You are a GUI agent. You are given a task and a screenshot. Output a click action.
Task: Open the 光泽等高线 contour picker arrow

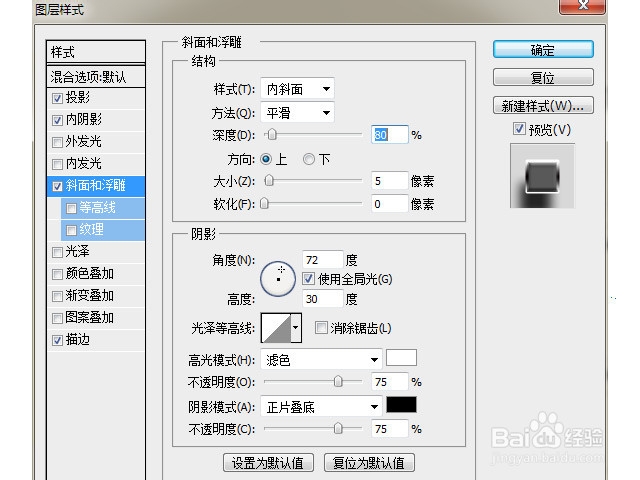pyautogui.click(x=296, y=328)
